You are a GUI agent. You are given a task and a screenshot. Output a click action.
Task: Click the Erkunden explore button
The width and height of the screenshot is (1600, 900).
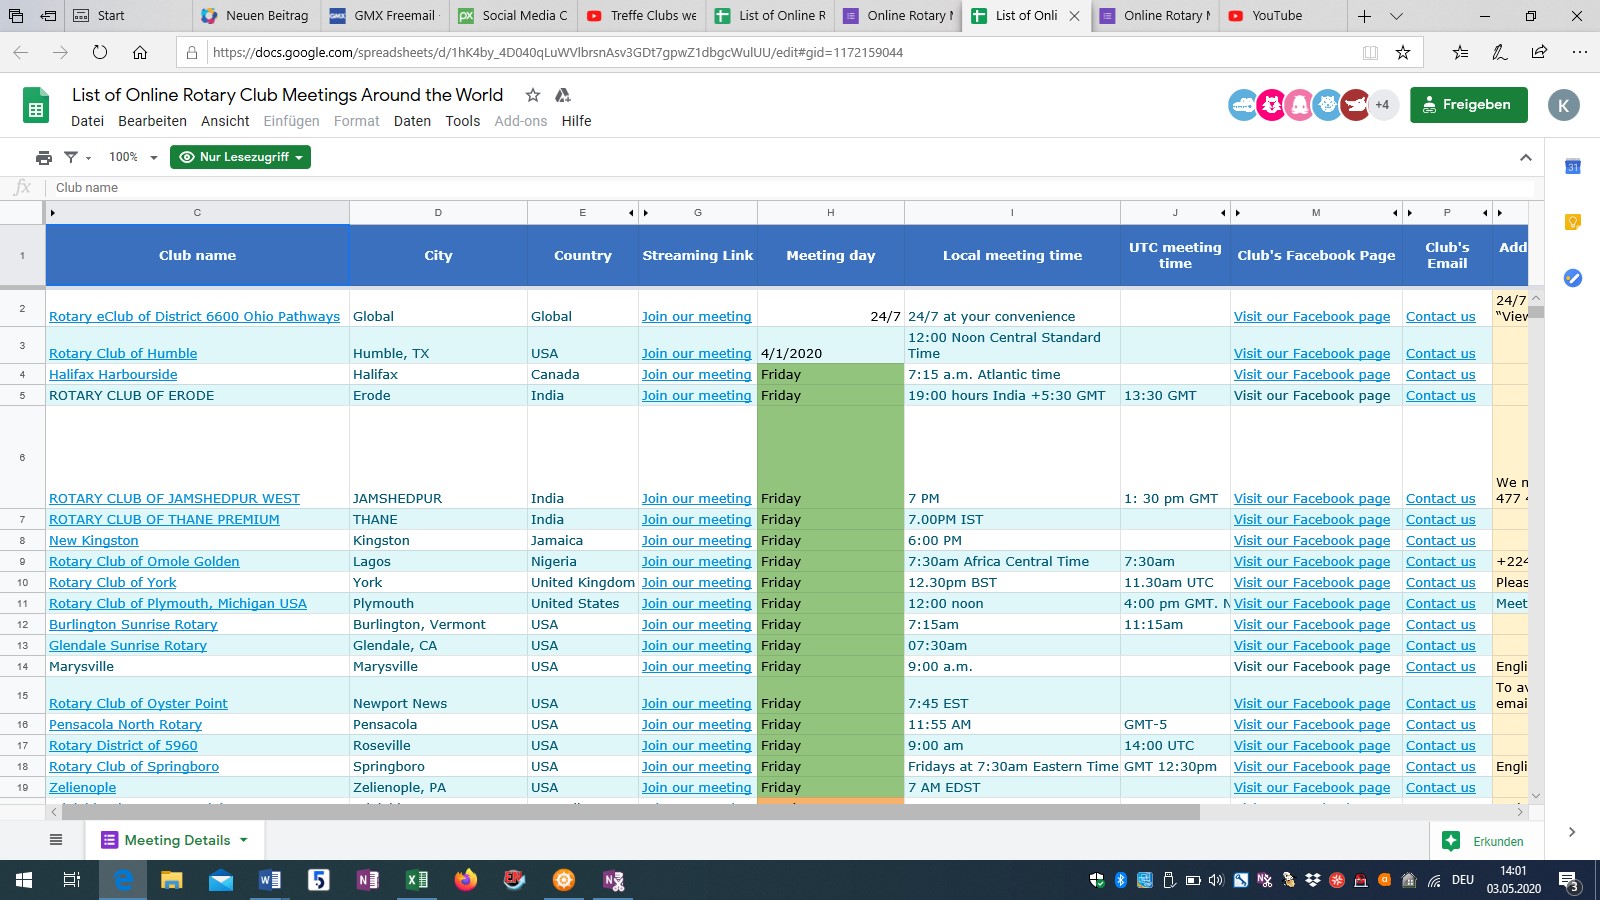[x=1485, y=841]
